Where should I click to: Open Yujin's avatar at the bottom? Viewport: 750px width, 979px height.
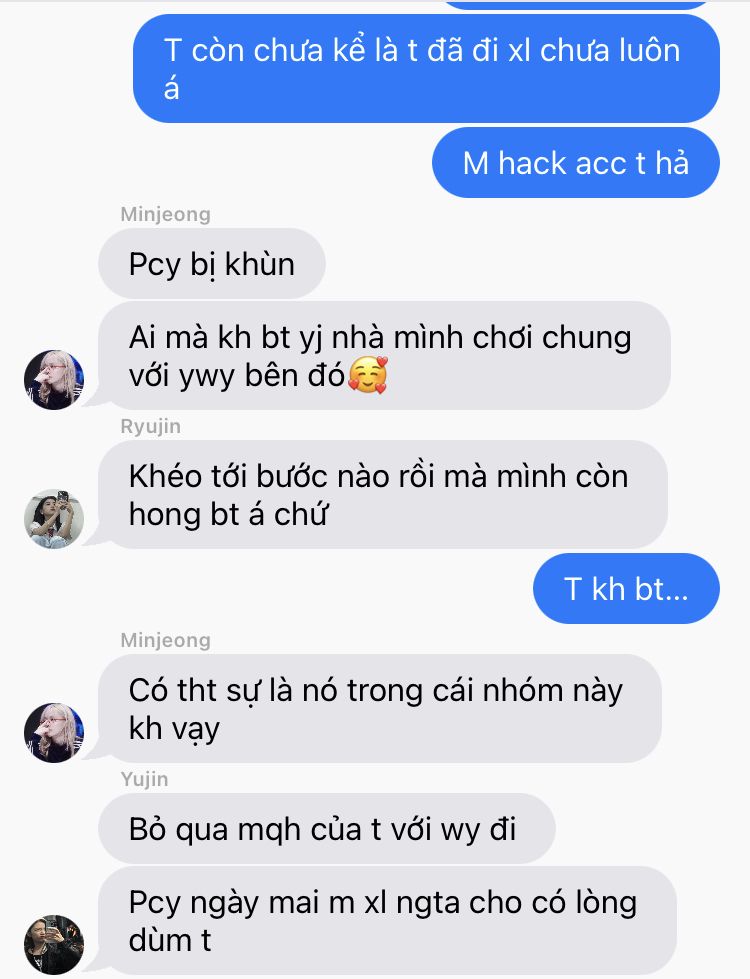(x=54, y=945)
